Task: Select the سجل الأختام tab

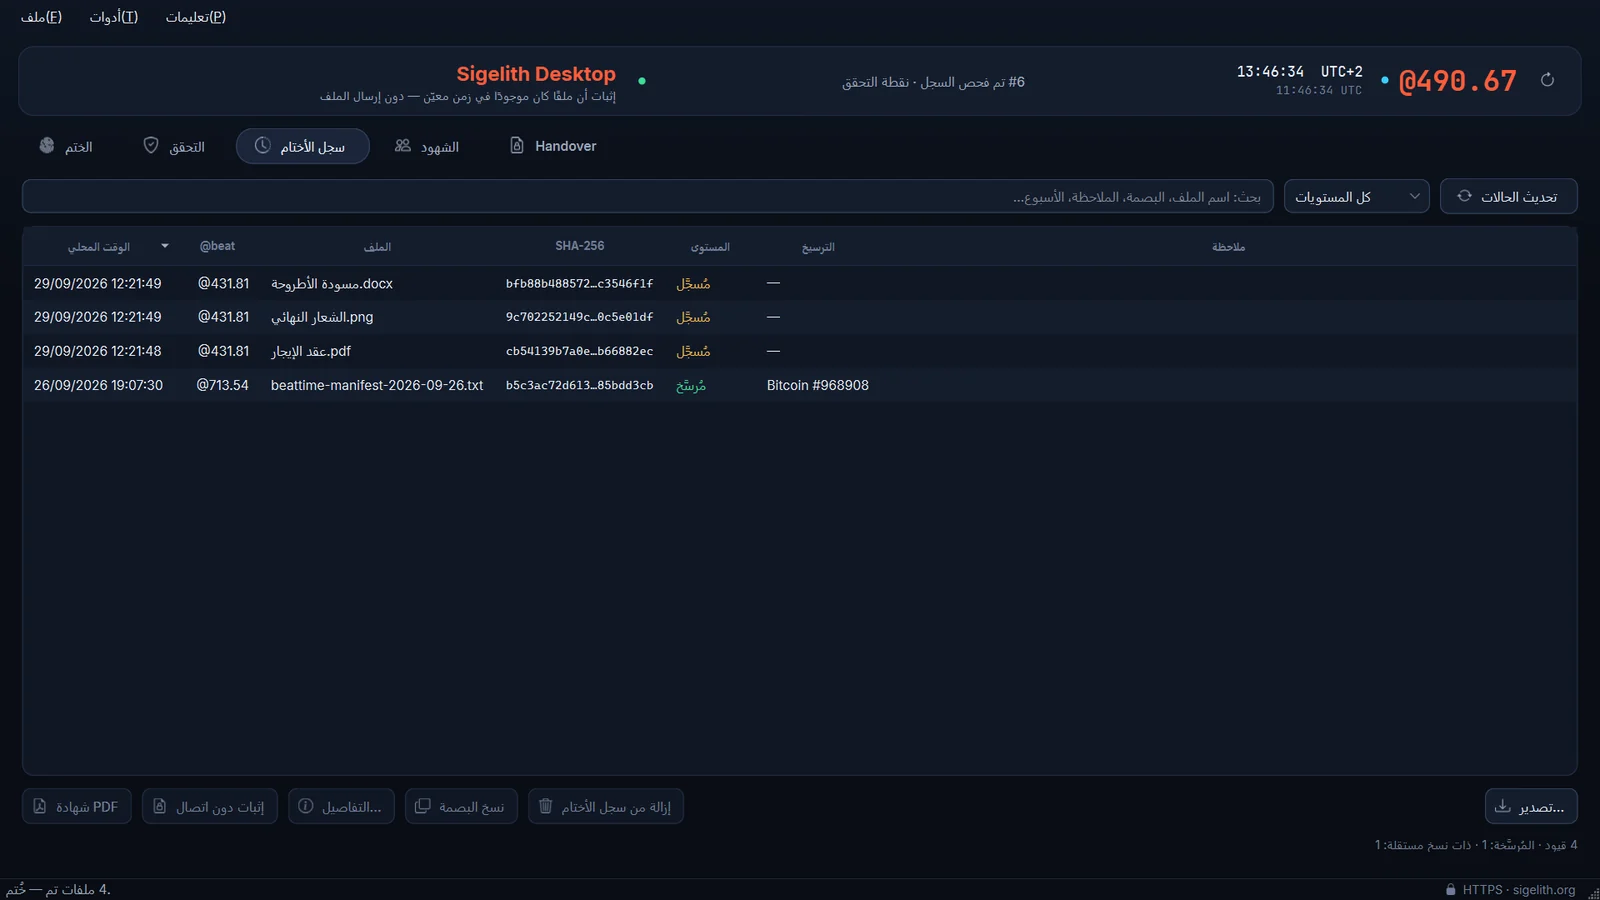Action: coord(303,146)
